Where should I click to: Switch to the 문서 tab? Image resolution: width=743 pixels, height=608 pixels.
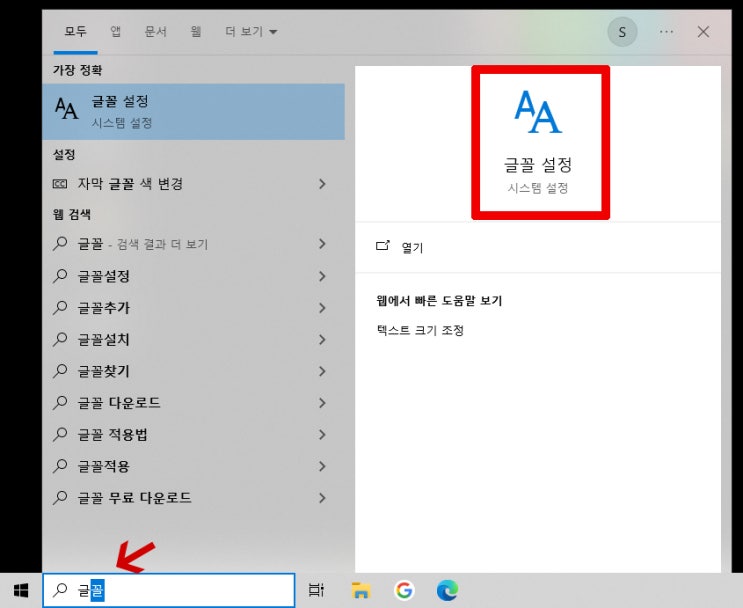[155, 32]
